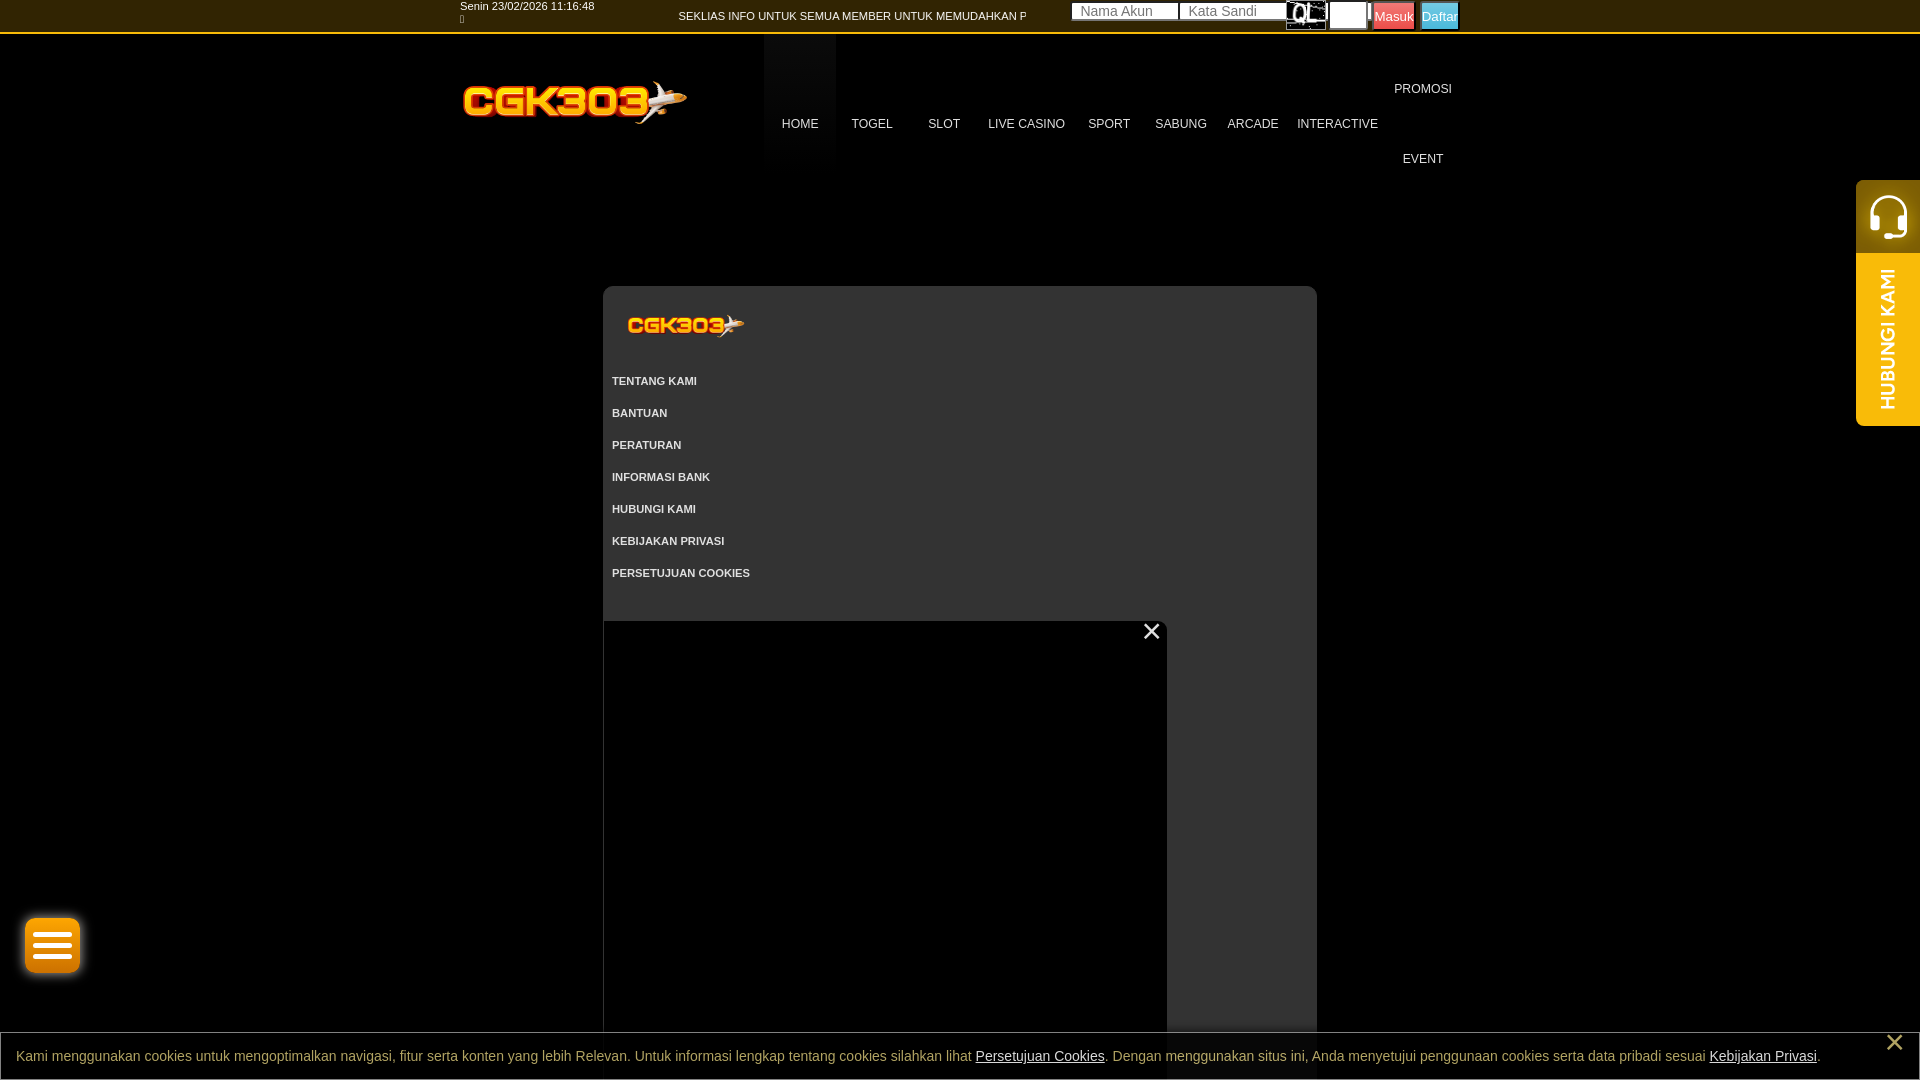
Task: Open the PERATURAN link
Action: coord(646,445)
